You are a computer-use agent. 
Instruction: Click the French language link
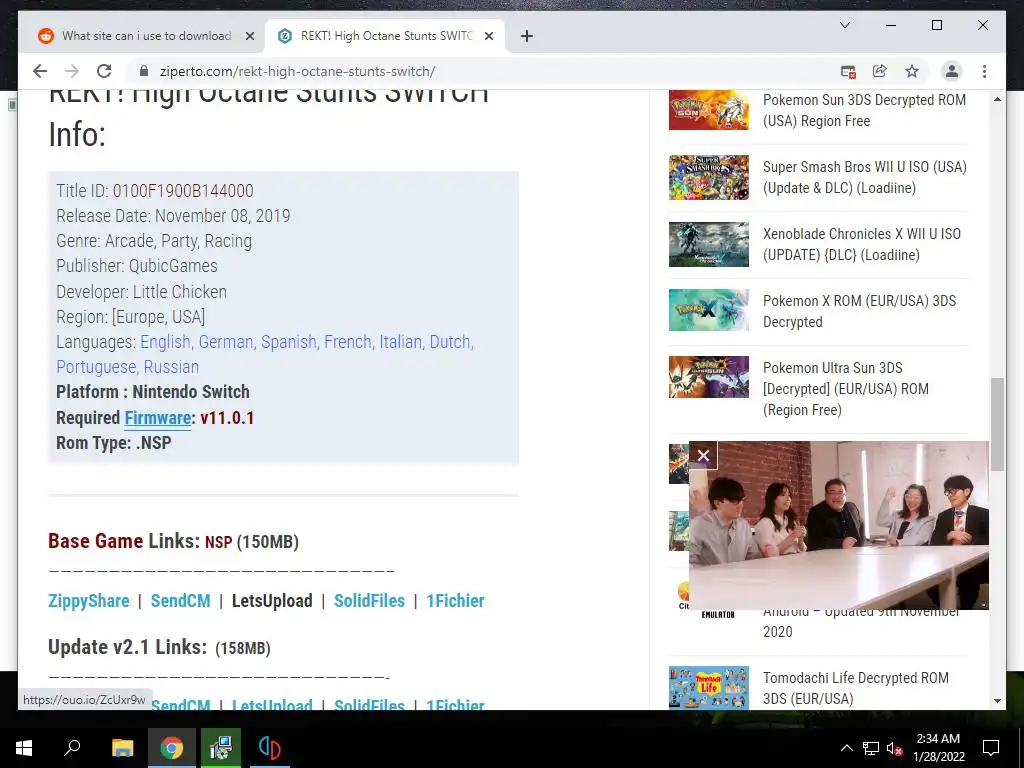point(348,342)
